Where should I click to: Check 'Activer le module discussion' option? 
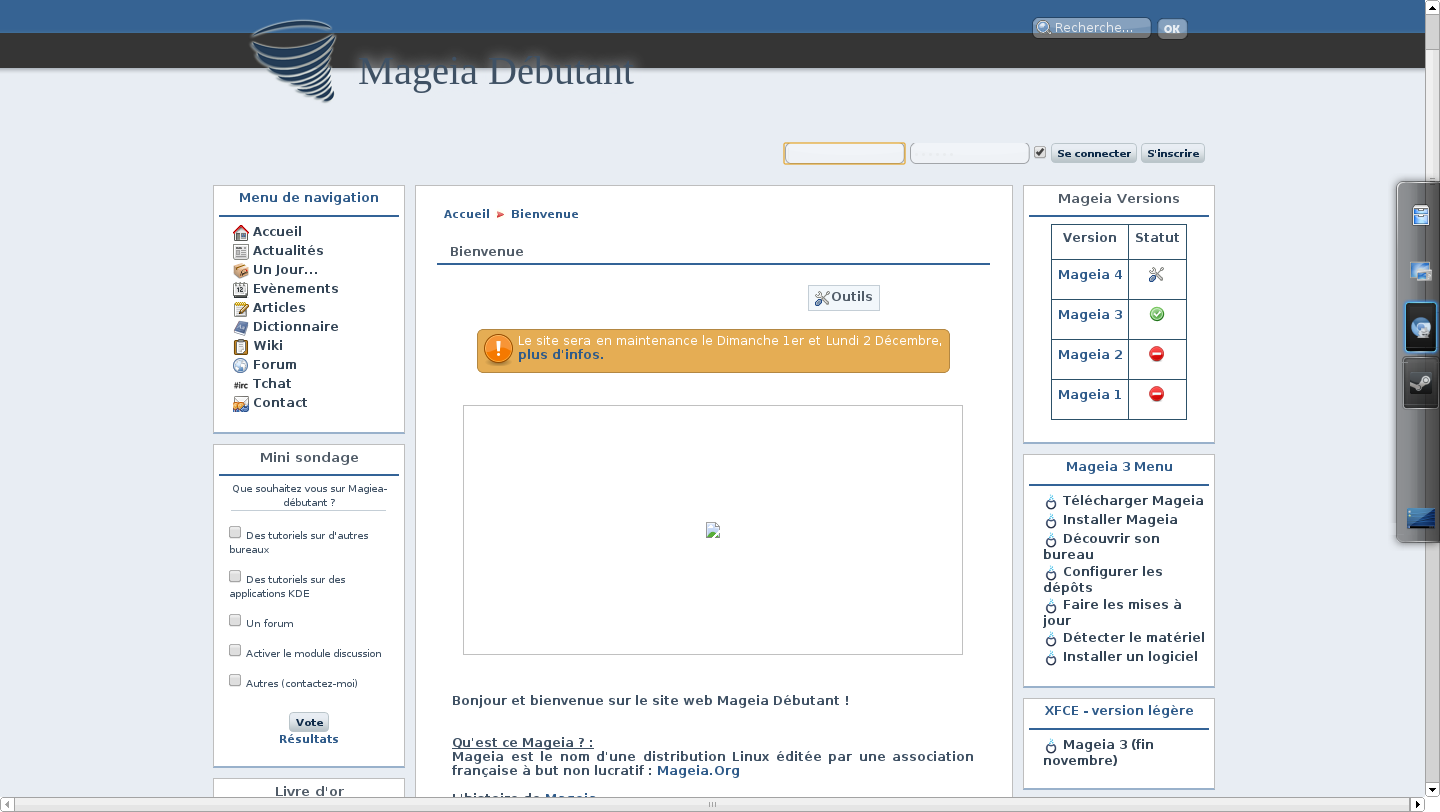point(235,651)
